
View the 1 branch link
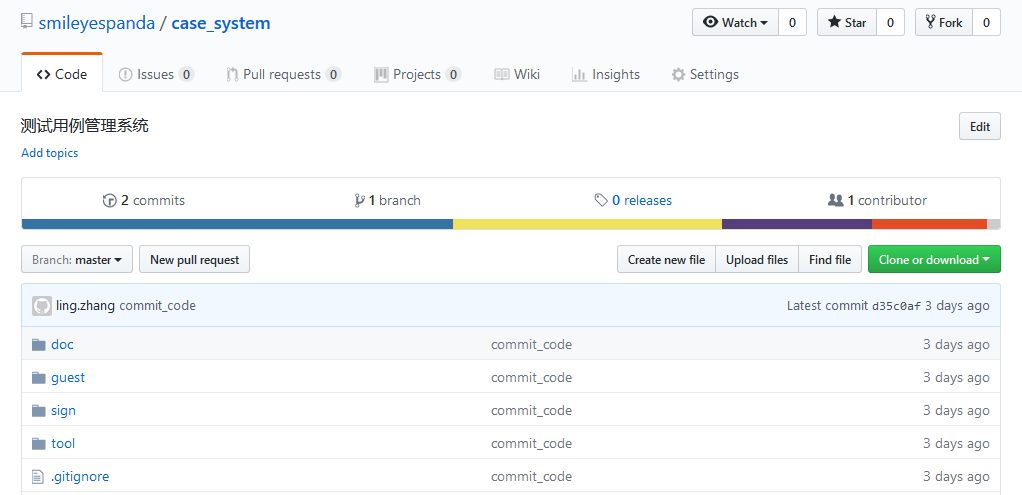387,200
